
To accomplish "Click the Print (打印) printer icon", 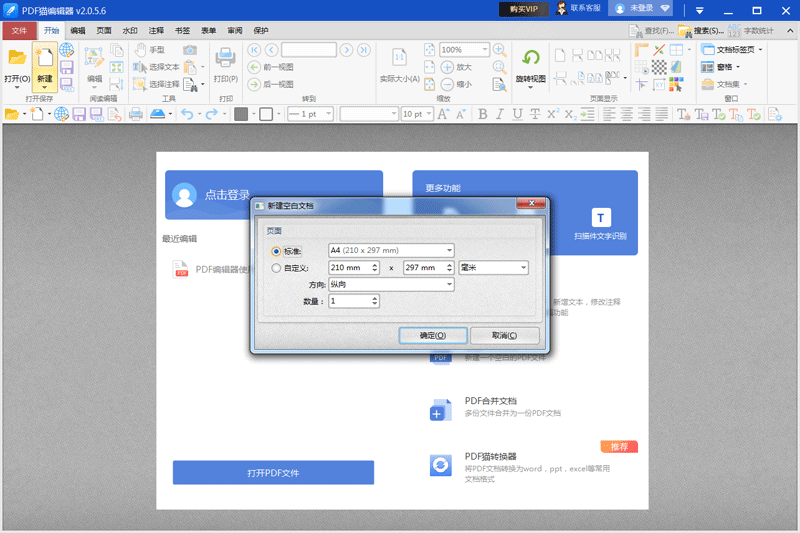I will click(x=226, y=57).
